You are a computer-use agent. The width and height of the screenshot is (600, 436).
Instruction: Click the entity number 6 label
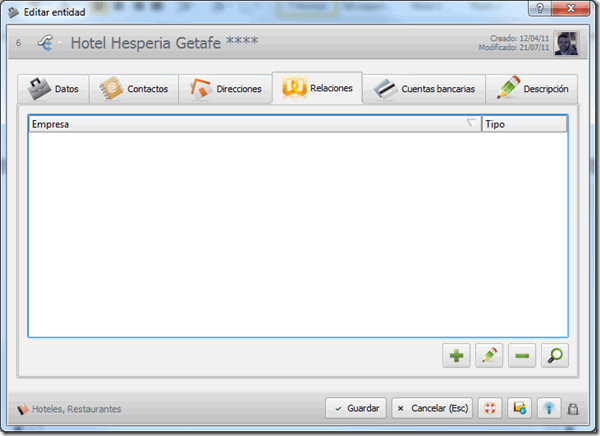pyautogui.click(x=18, y=43)
